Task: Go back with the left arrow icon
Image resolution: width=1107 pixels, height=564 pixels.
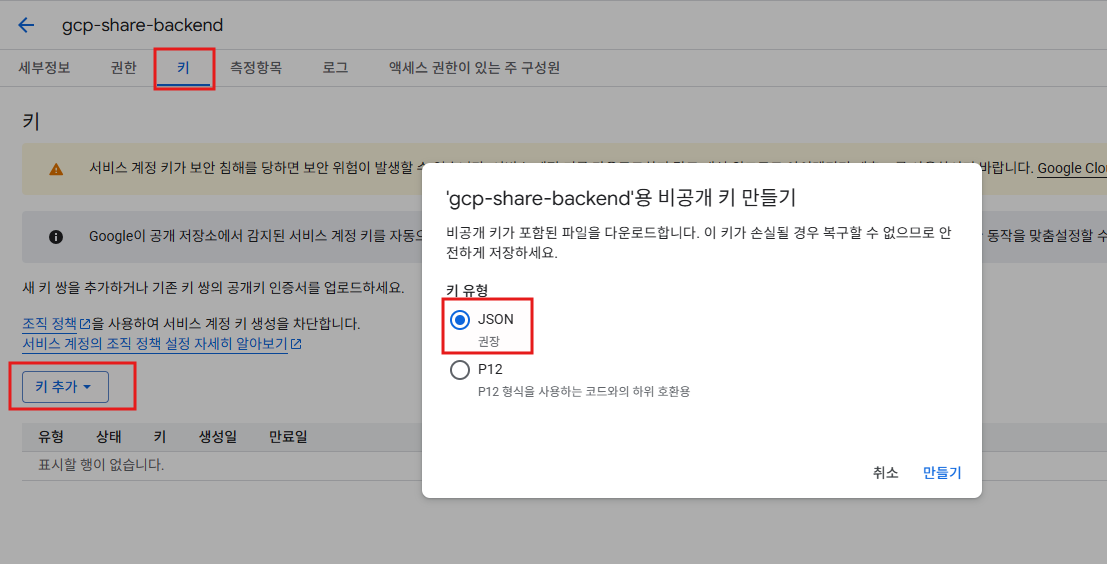Action: click(26, 25)
